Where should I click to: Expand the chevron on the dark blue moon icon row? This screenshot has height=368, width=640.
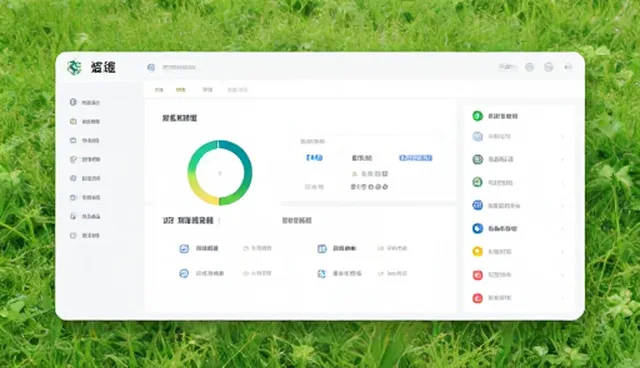pos(562,228)
